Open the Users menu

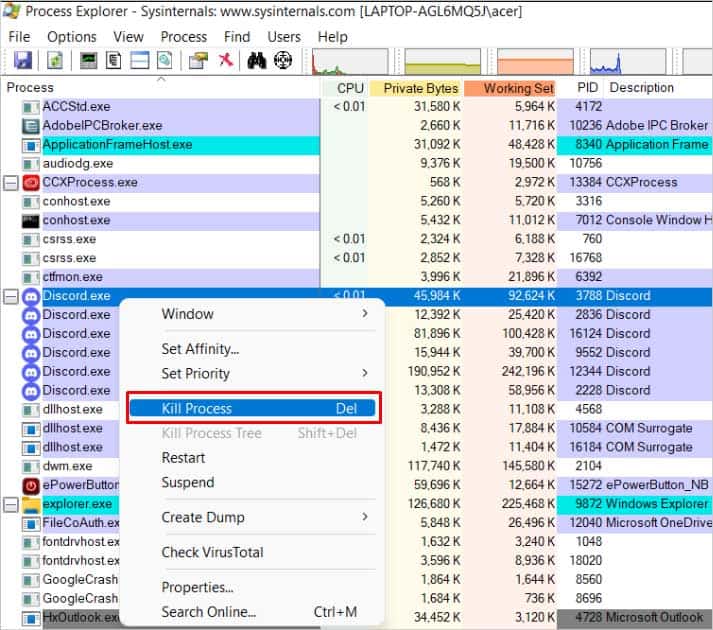(284, 37)
